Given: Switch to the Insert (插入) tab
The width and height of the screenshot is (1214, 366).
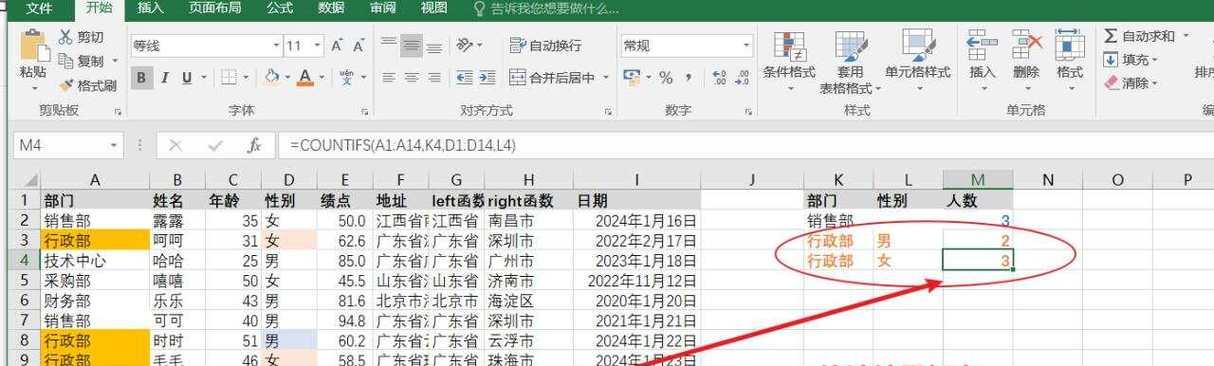Looking at the screenshot, I should [150, 8].
